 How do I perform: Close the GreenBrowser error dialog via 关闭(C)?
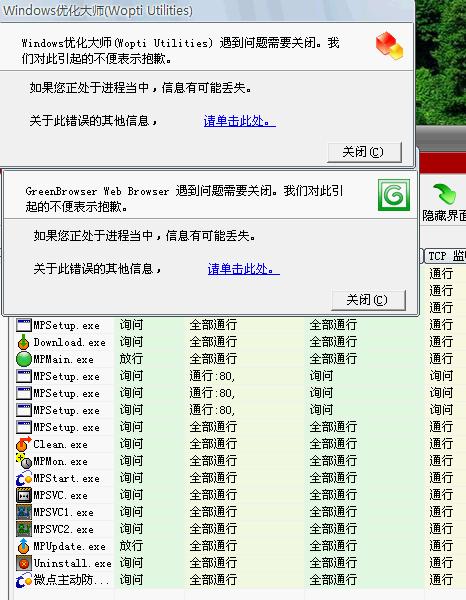coord(368,300)
